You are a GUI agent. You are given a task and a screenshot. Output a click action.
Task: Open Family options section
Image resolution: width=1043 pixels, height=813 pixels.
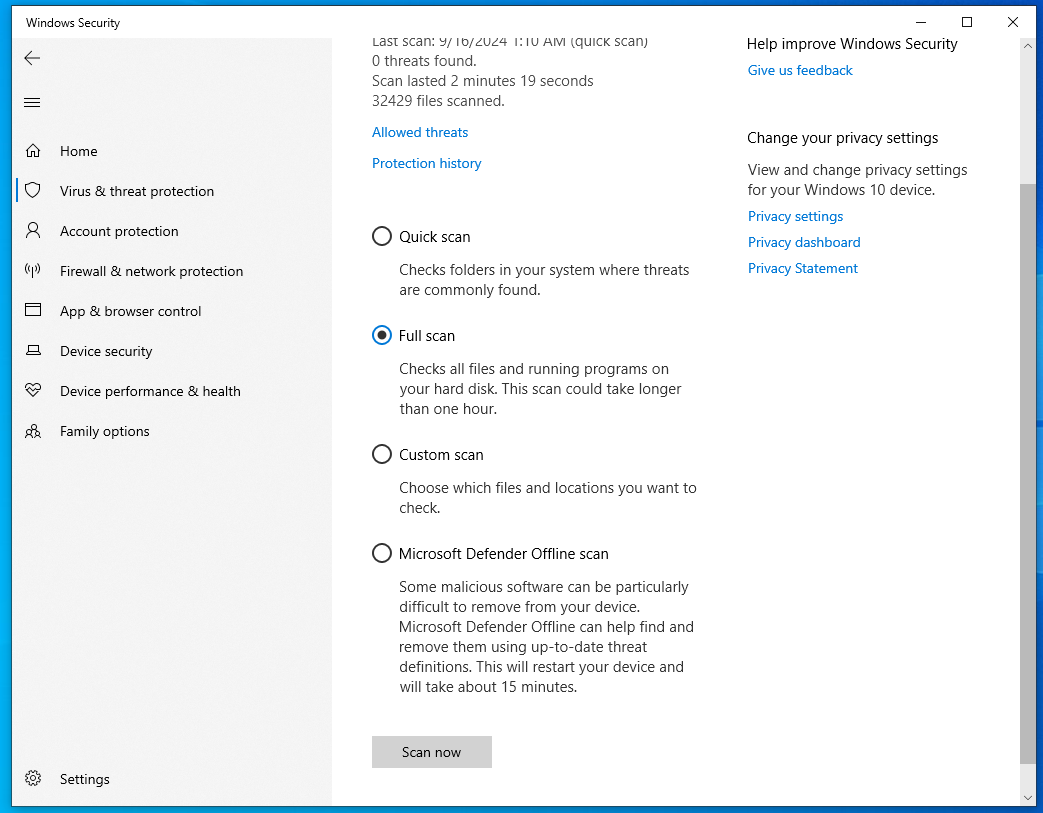pos(104,431)
